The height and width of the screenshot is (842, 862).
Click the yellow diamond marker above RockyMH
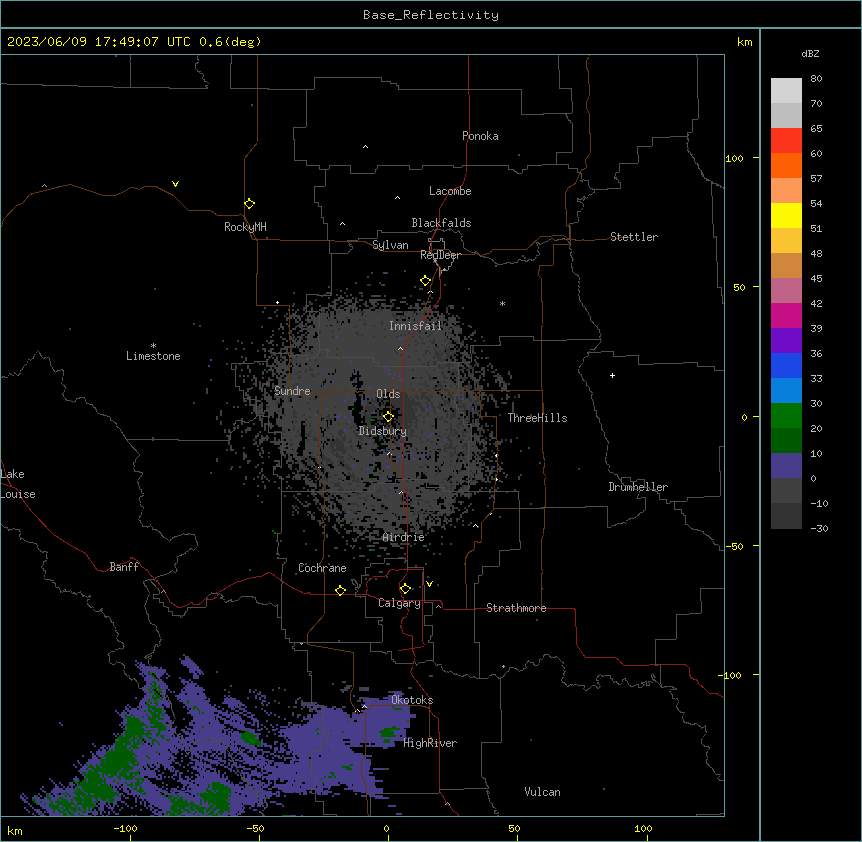(249, 204)
